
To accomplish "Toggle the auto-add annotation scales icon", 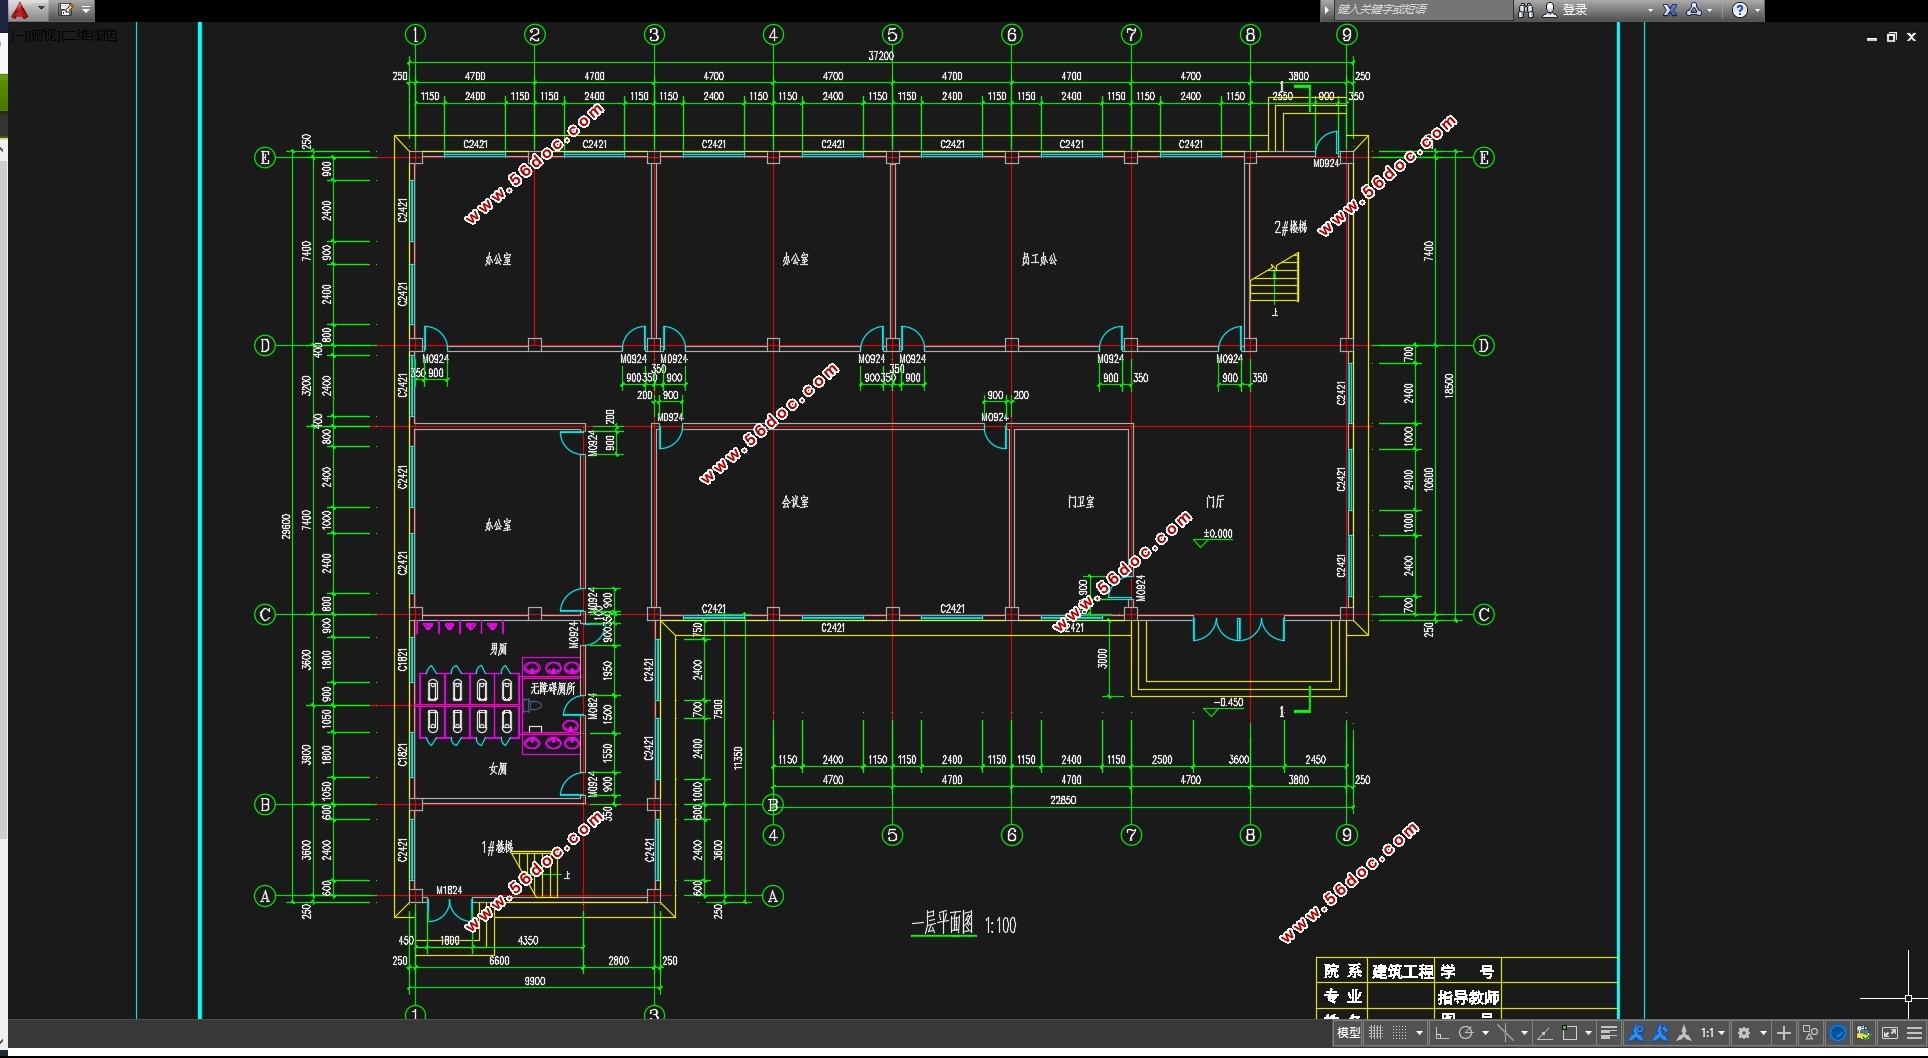I will coord(1660,1033).
